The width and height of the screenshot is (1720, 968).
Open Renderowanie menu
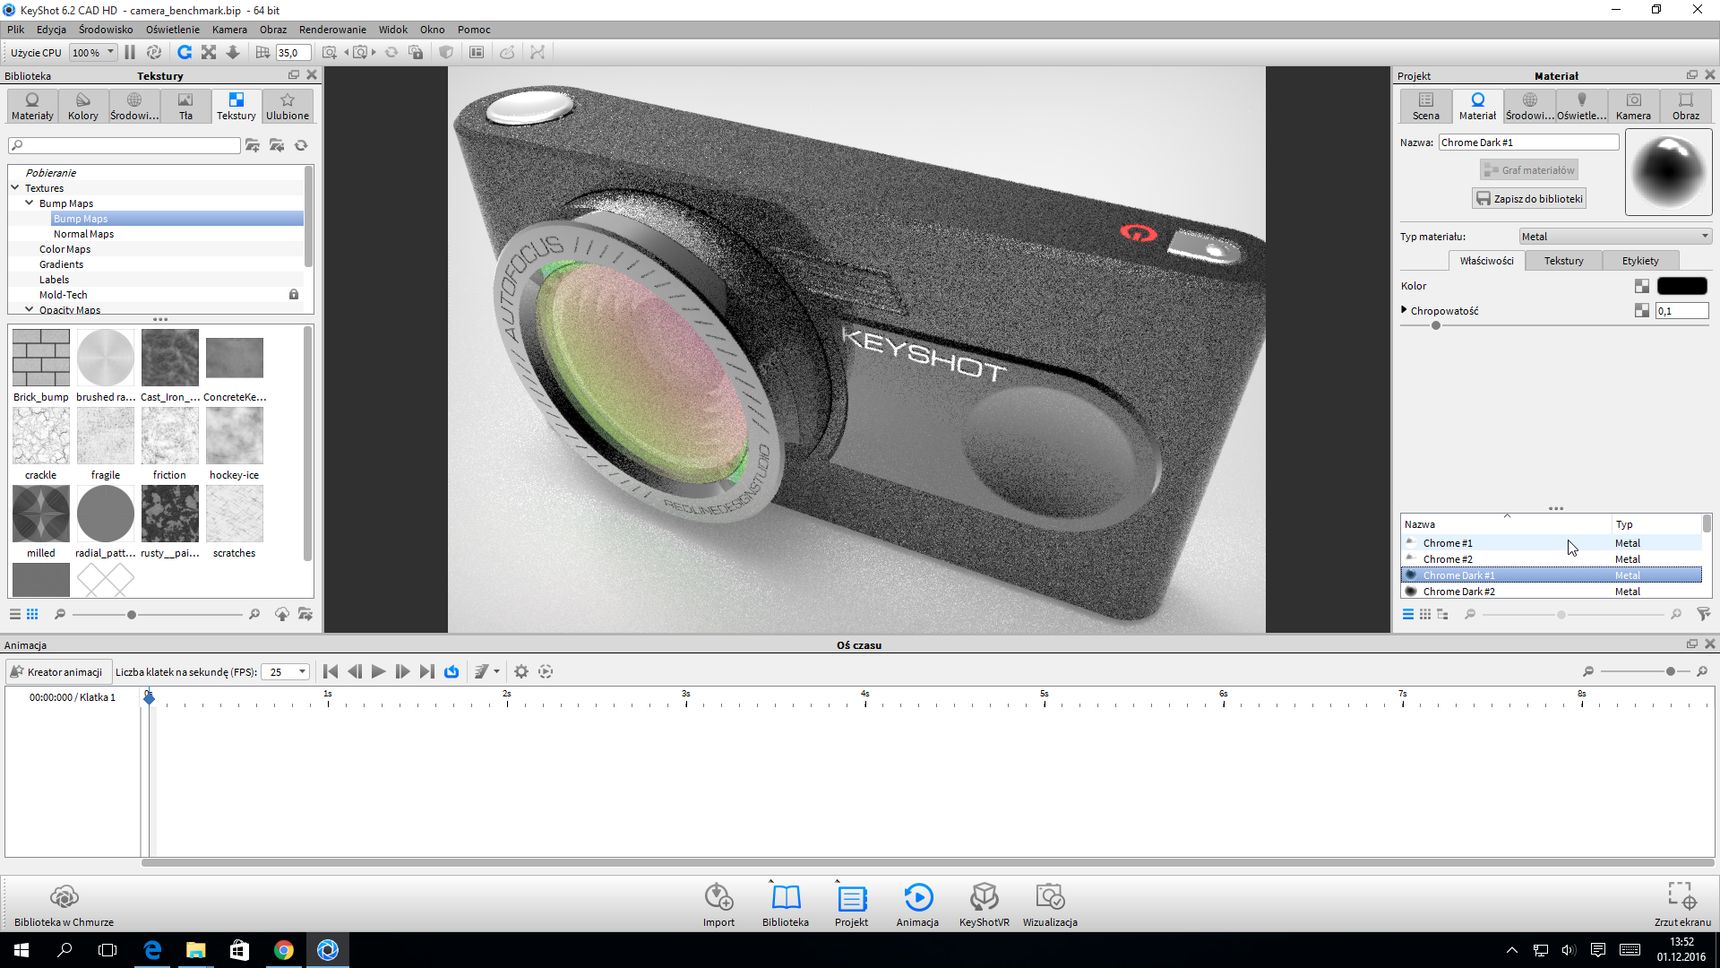332,29
